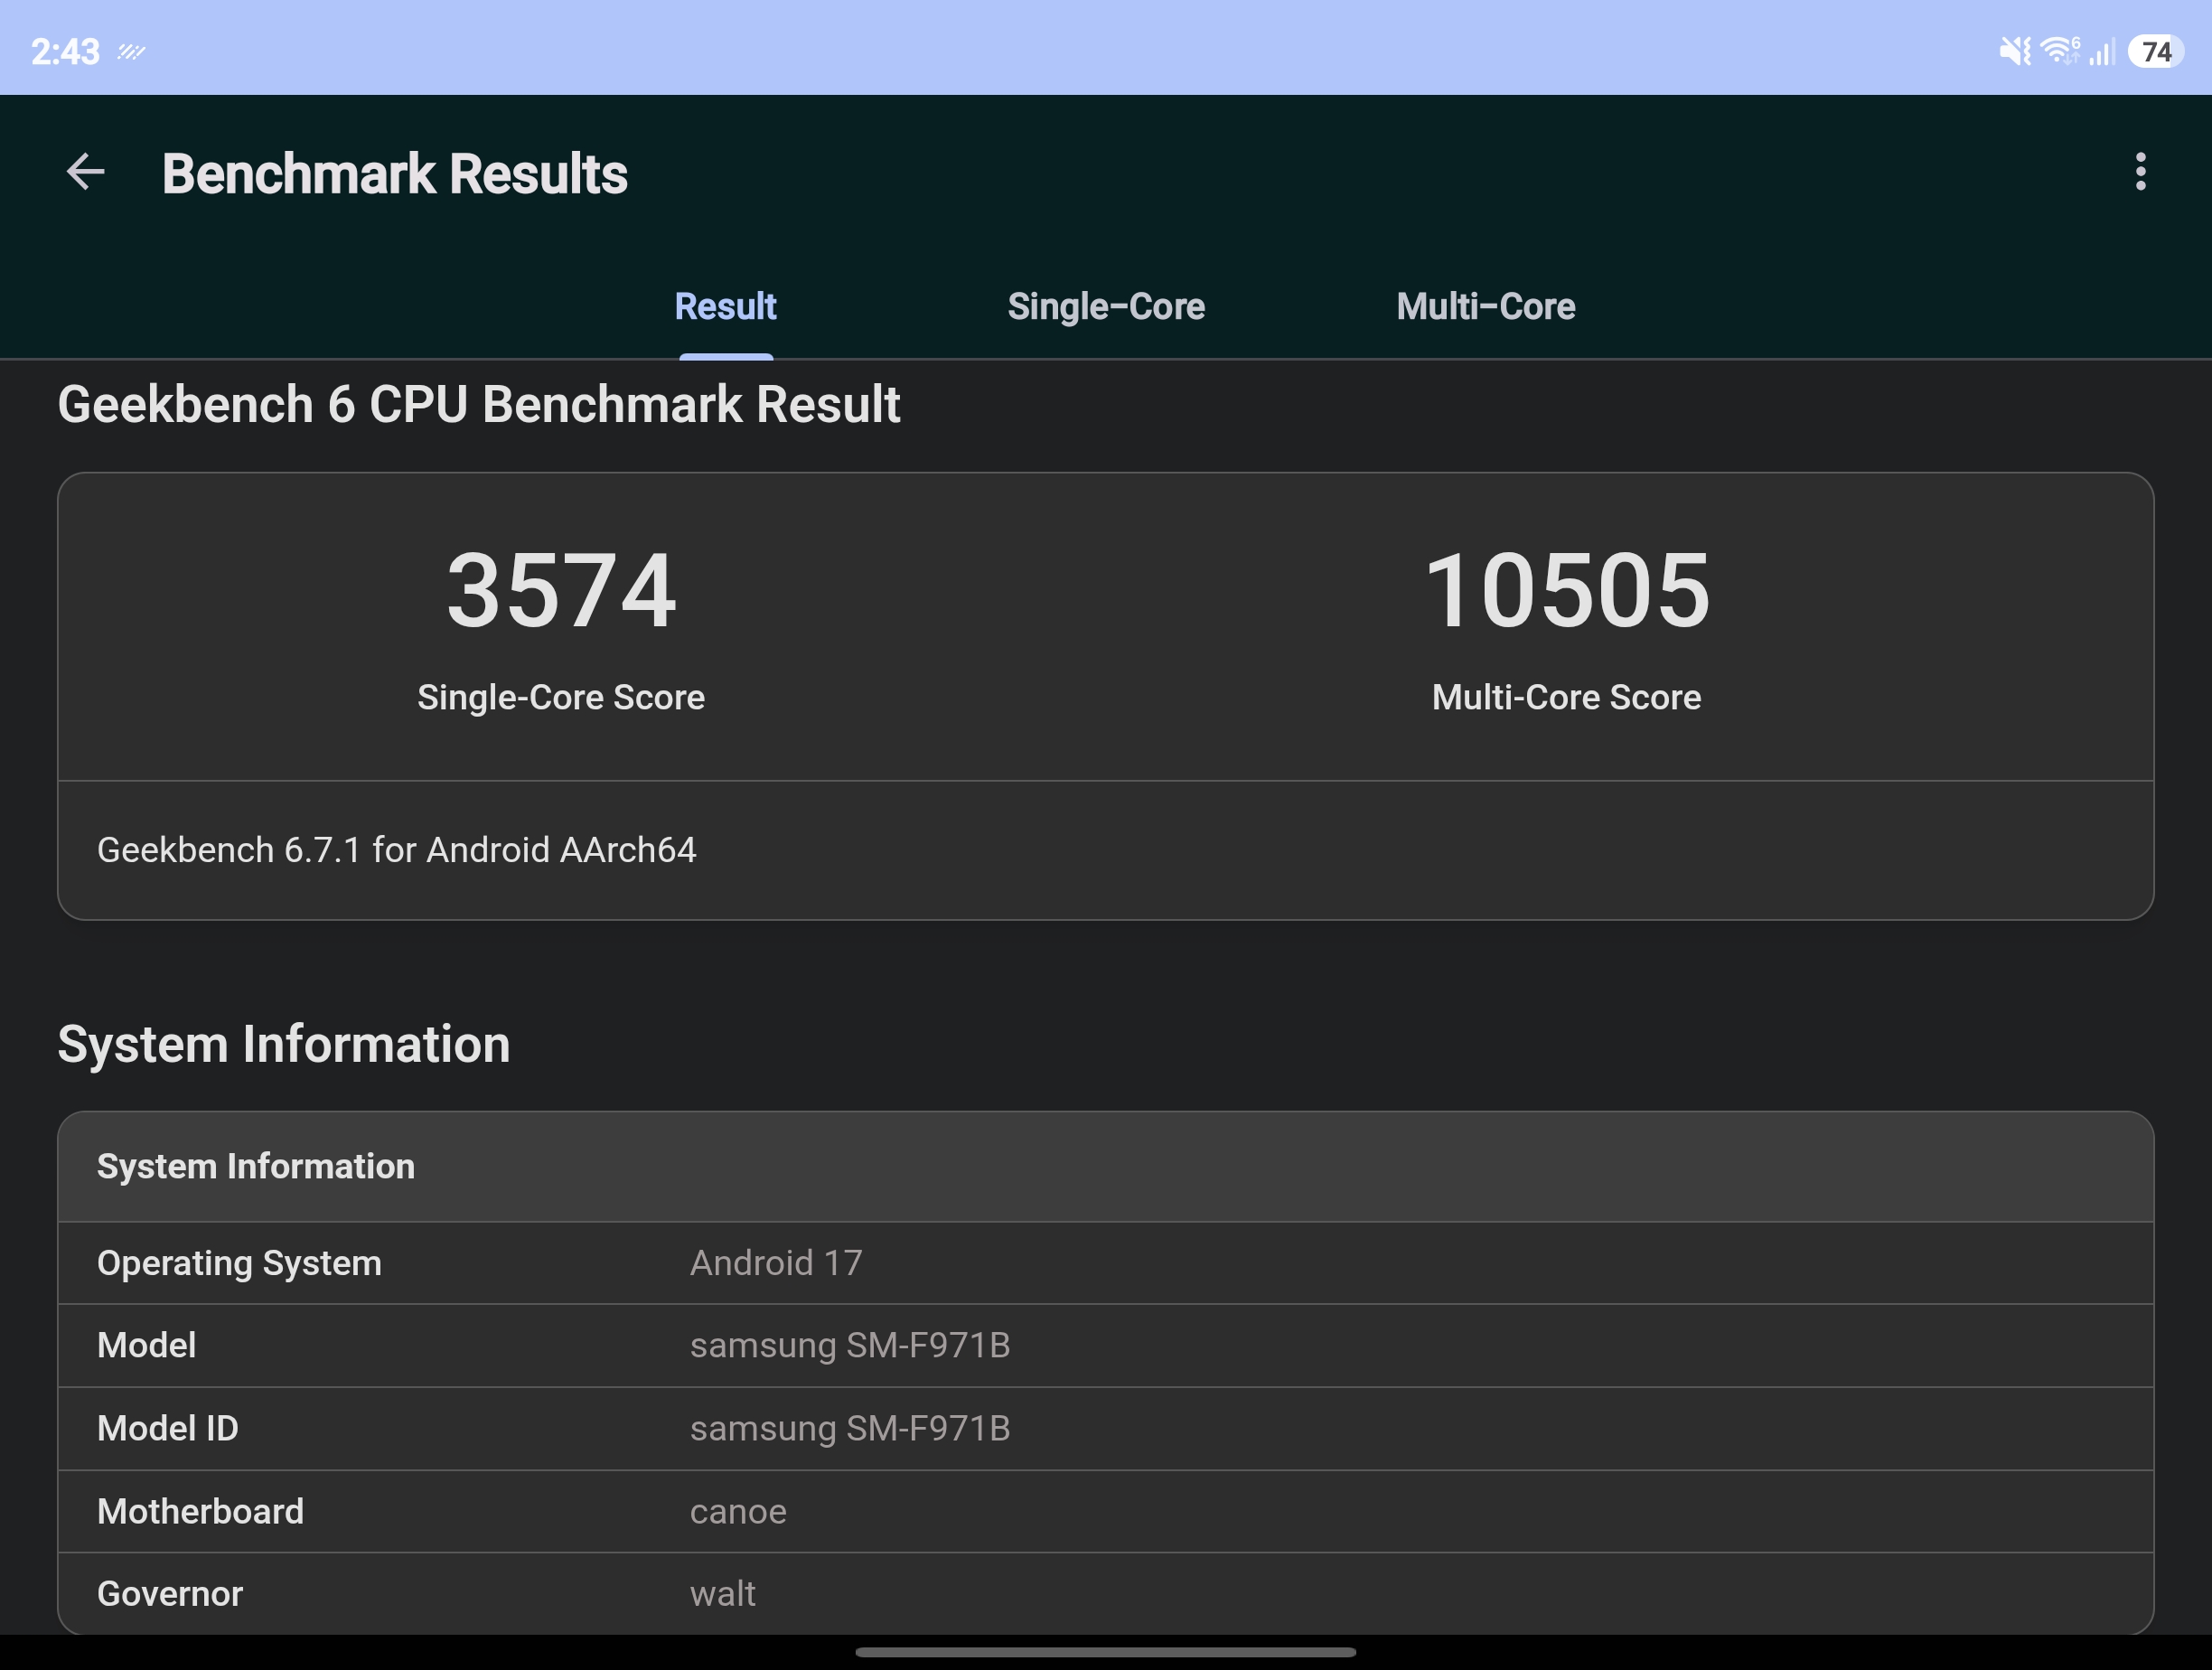The image size is (2212, 1670).
Task: Select the Result tab
Action: pyautogui.click(x=725, y=306)
